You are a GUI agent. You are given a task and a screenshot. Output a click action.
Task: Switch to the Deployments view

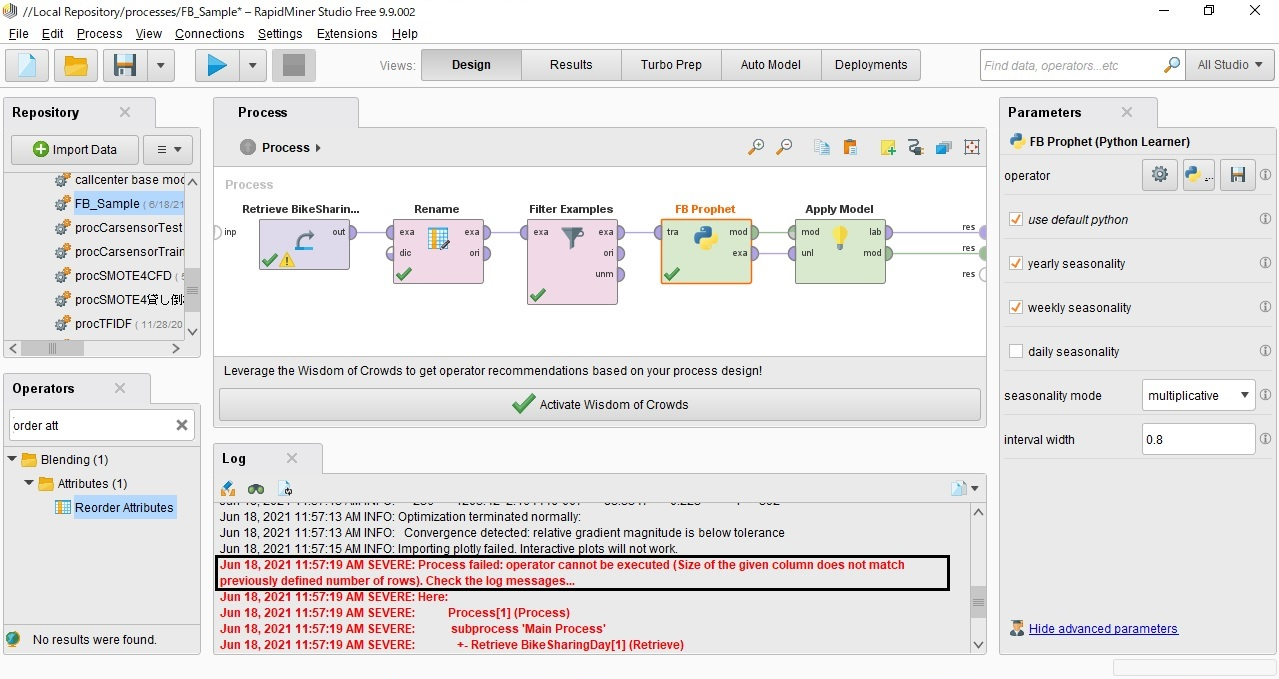click(x=871, y=65)
